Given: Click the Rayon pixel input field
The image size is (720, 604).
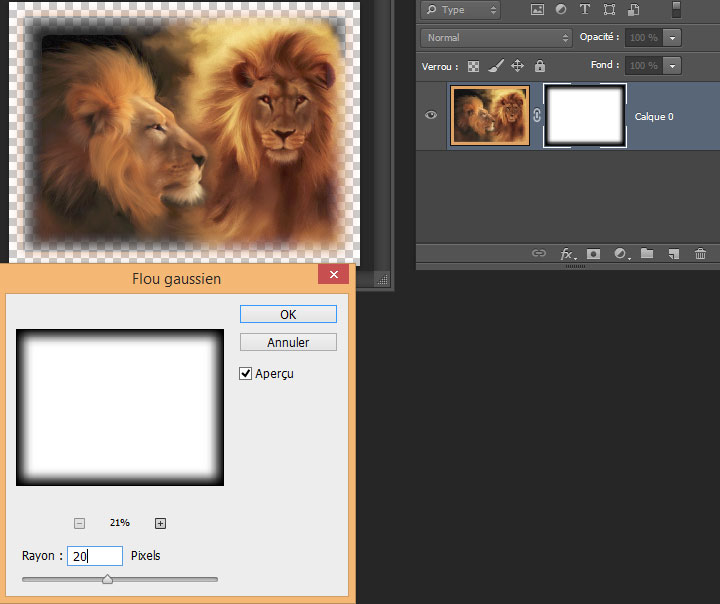Looking at the screenshot, I should click(94, 556).
